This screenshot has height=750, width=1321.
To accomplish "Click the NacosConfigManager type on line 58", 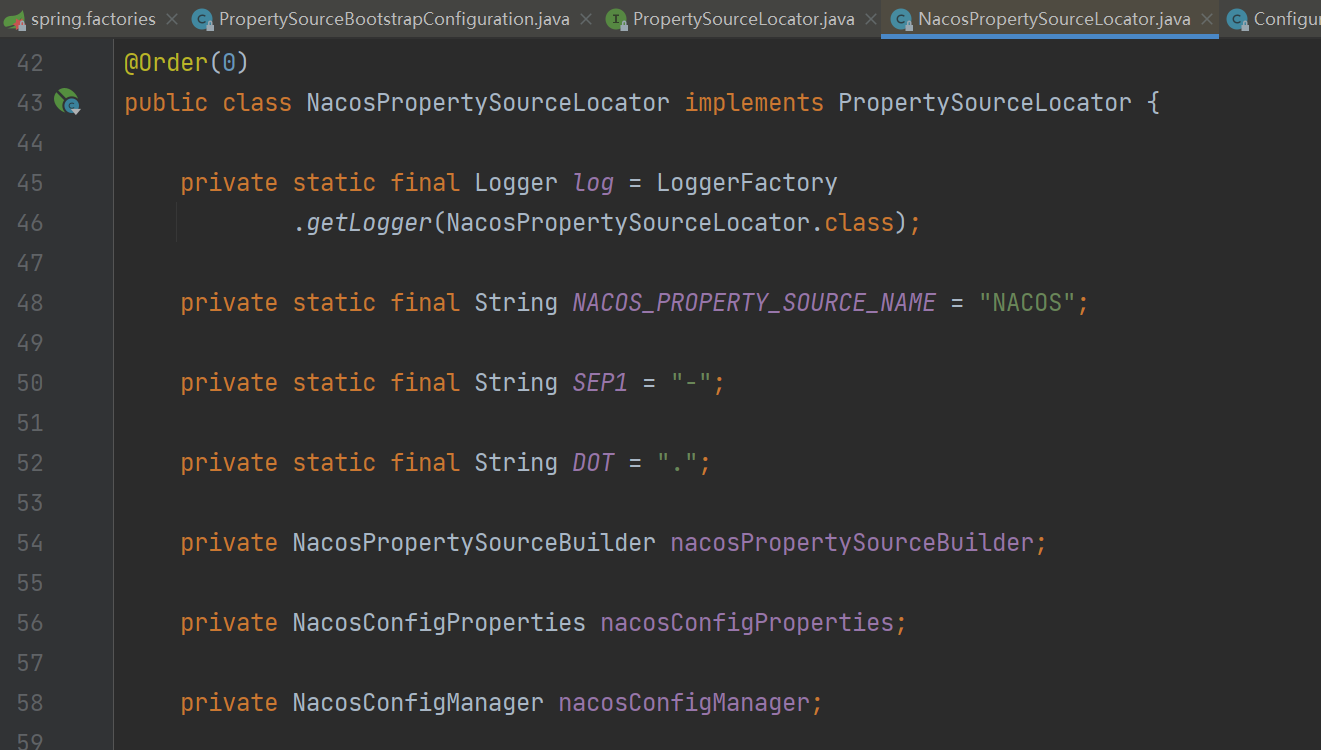I will pos(418,703).
